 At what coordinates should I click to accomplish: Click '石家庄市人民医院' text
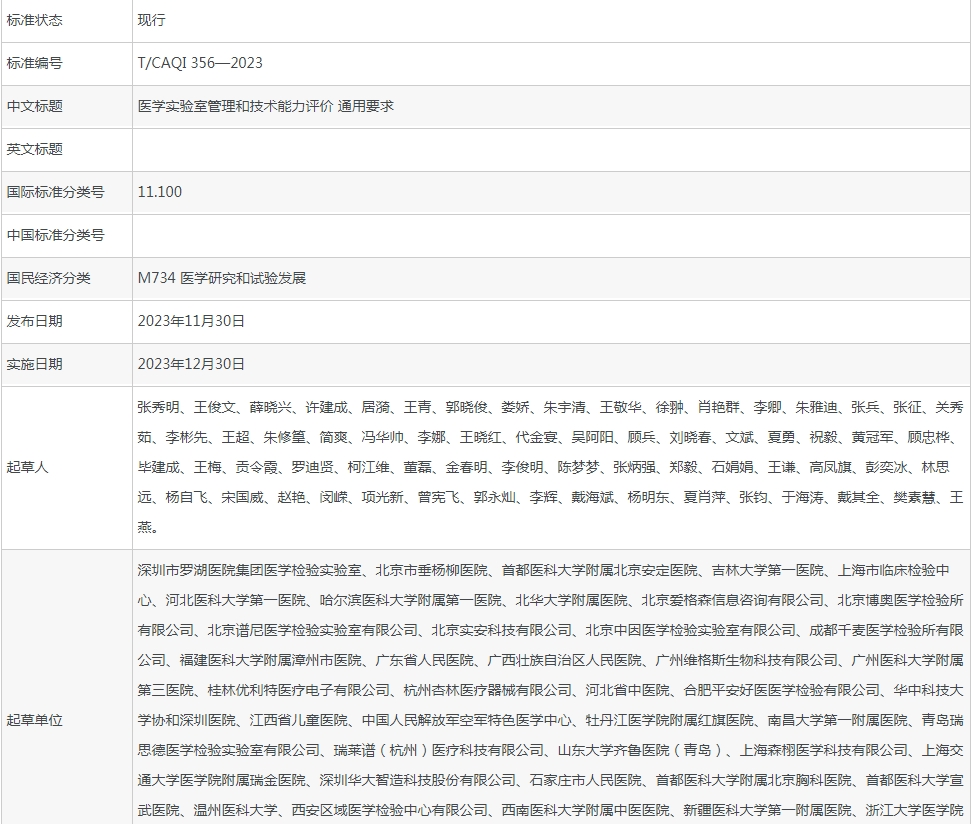point(586,780)
